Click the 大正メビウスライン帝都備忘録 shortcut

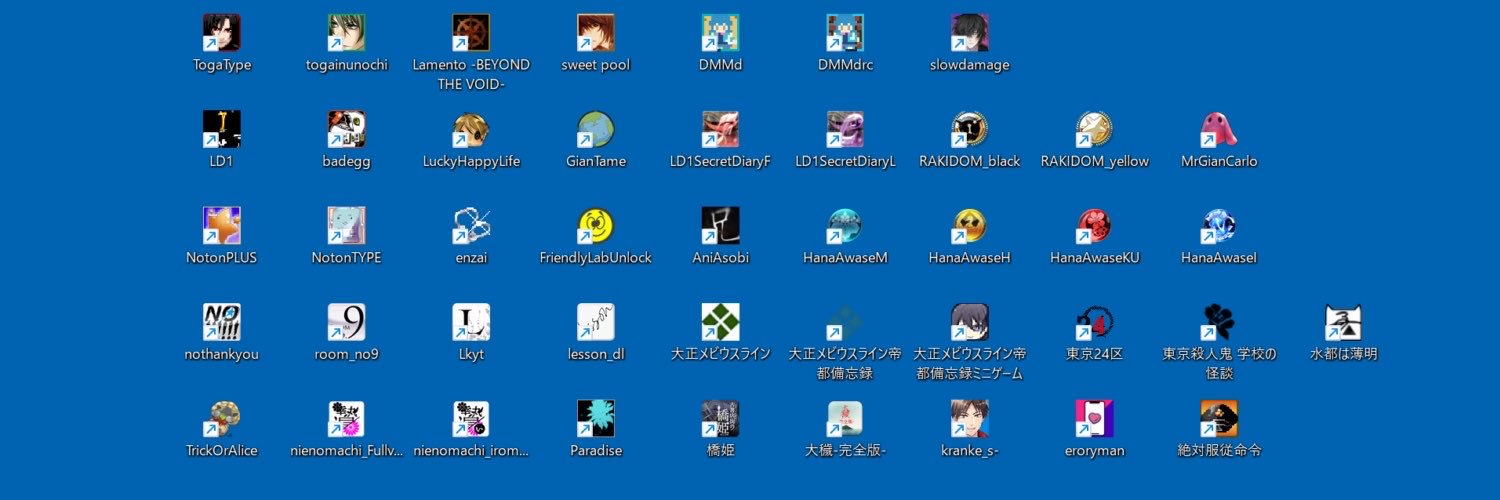(845, 322)
